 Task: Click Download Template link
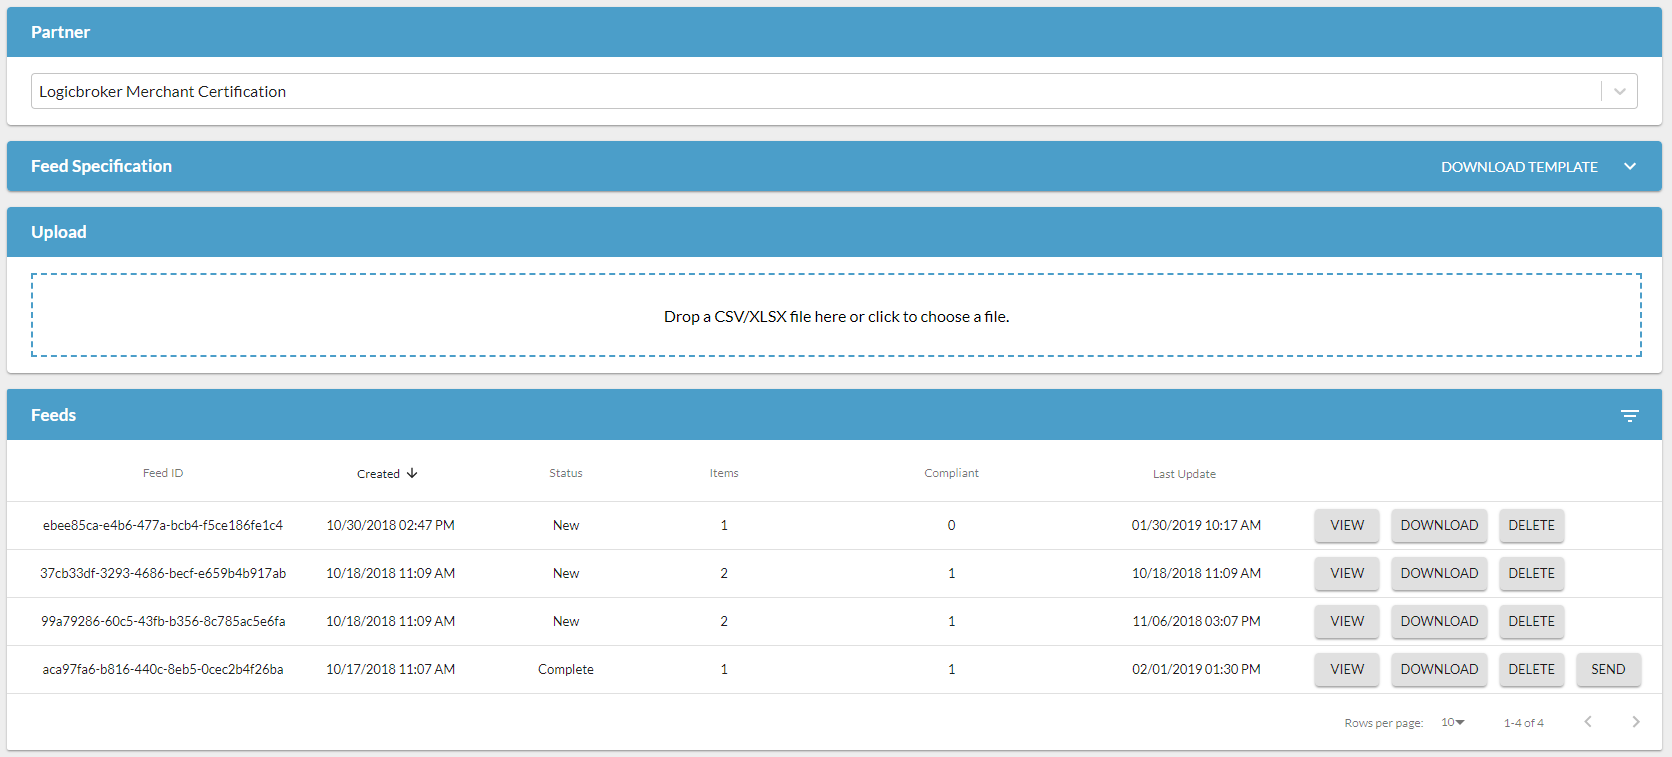pos(1518,167)
